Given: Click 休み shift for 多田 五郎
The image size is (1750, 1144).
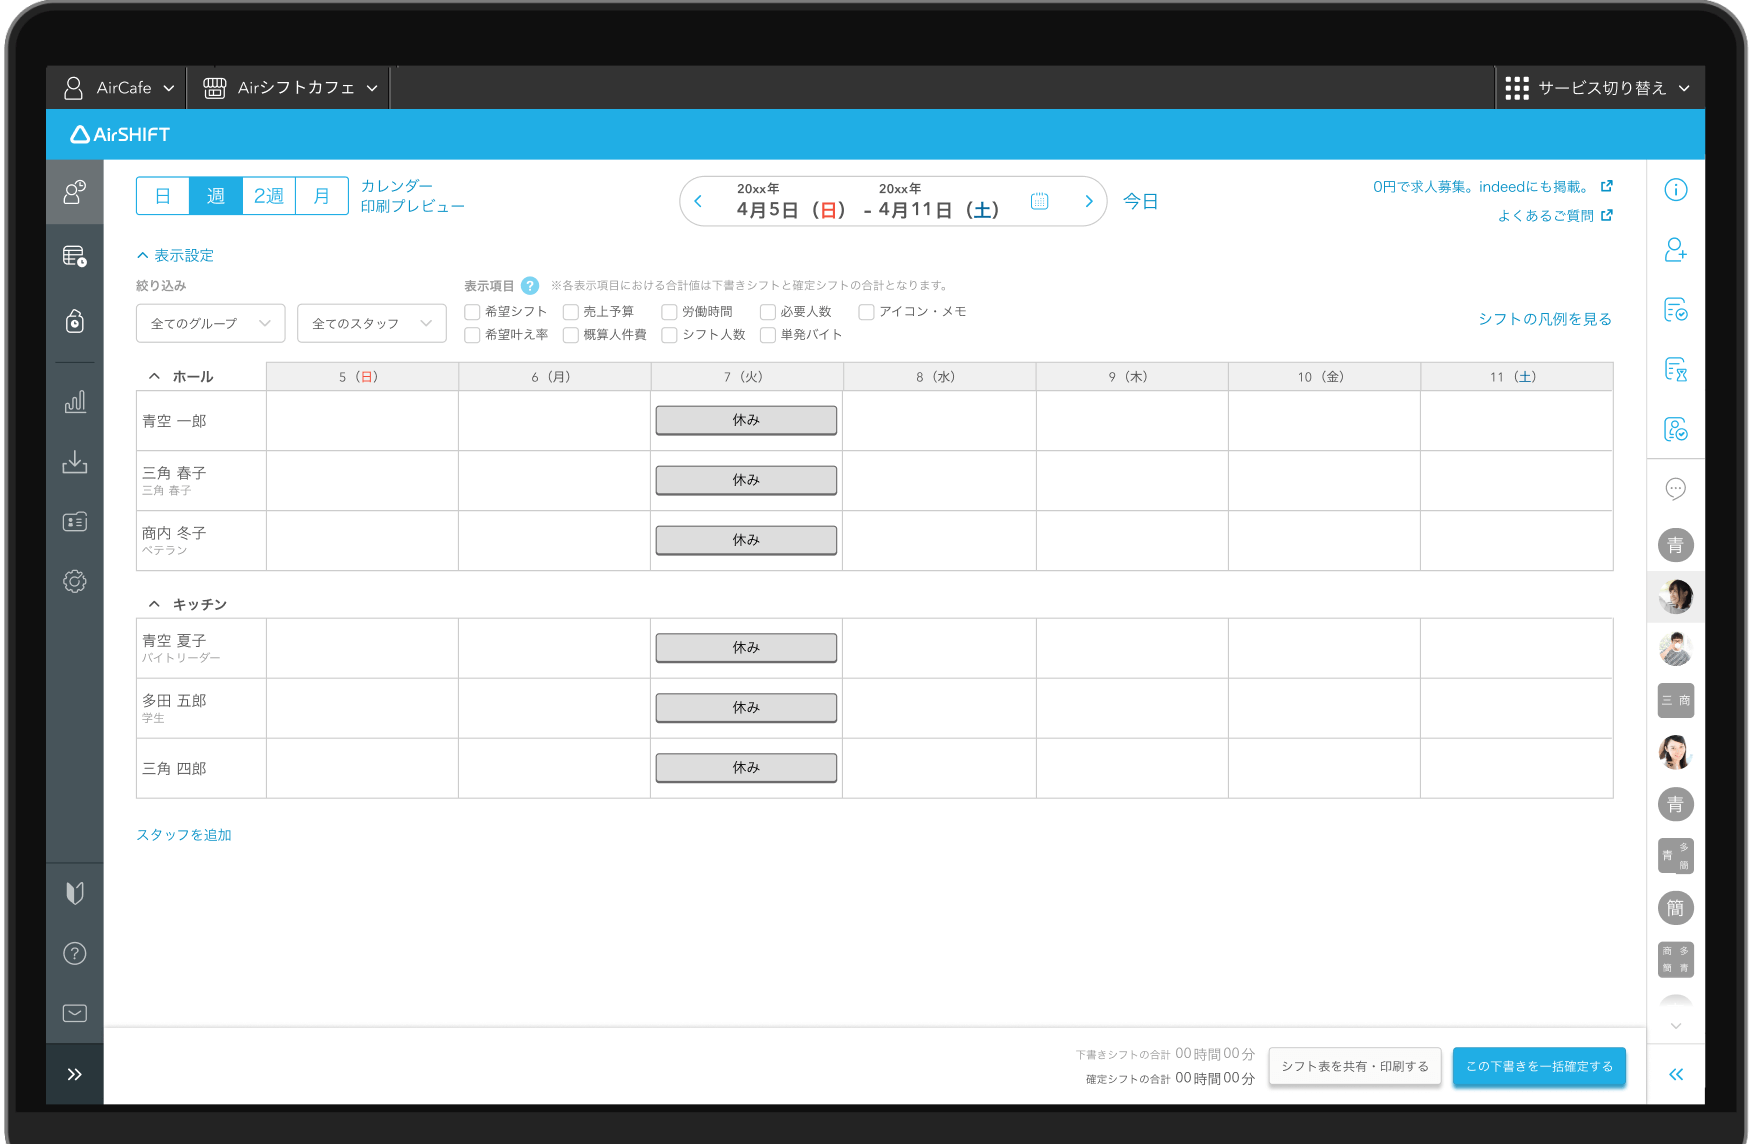Looking at the screenshot, I should tap(746, 708).
